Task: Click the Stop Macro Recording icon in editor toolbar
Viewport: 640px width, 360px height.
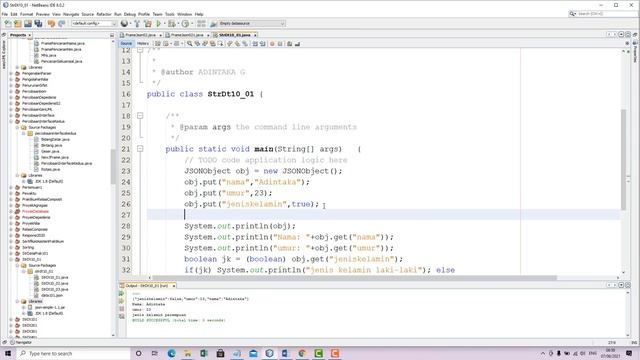Action: click(280, 44)
